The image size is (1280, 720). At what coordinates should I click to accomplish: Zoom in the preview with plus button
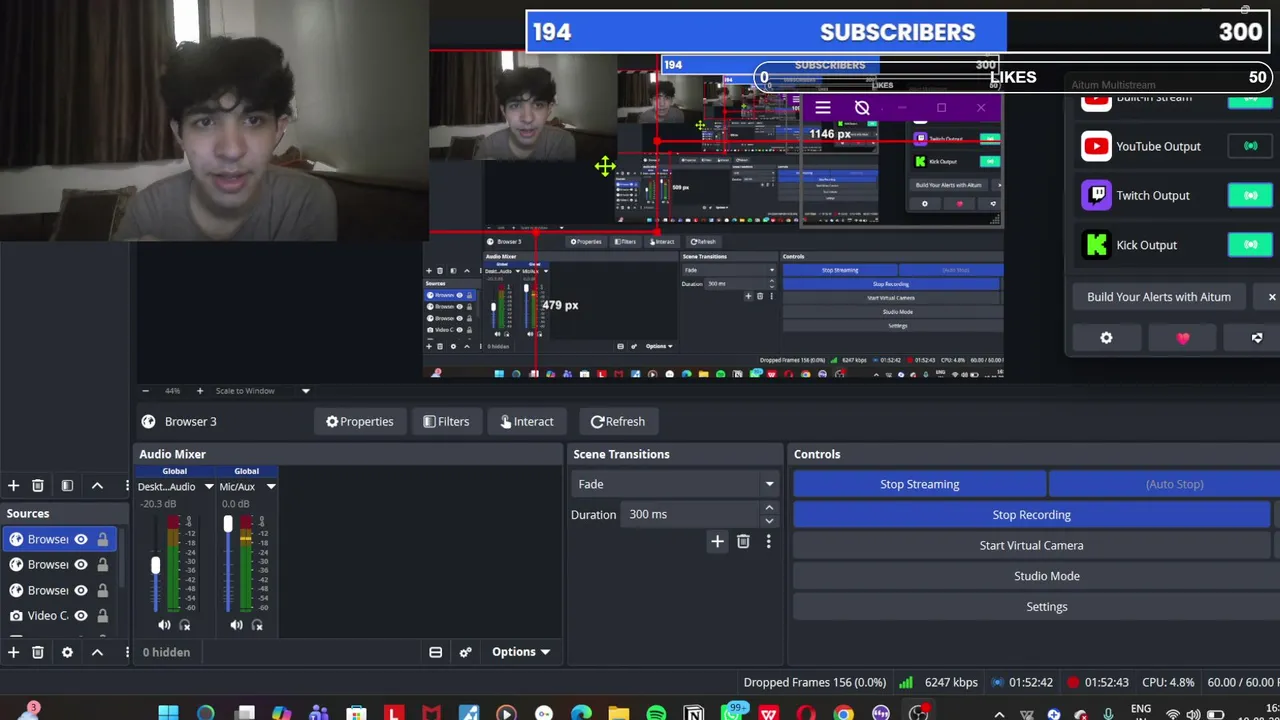coord(199,391)
